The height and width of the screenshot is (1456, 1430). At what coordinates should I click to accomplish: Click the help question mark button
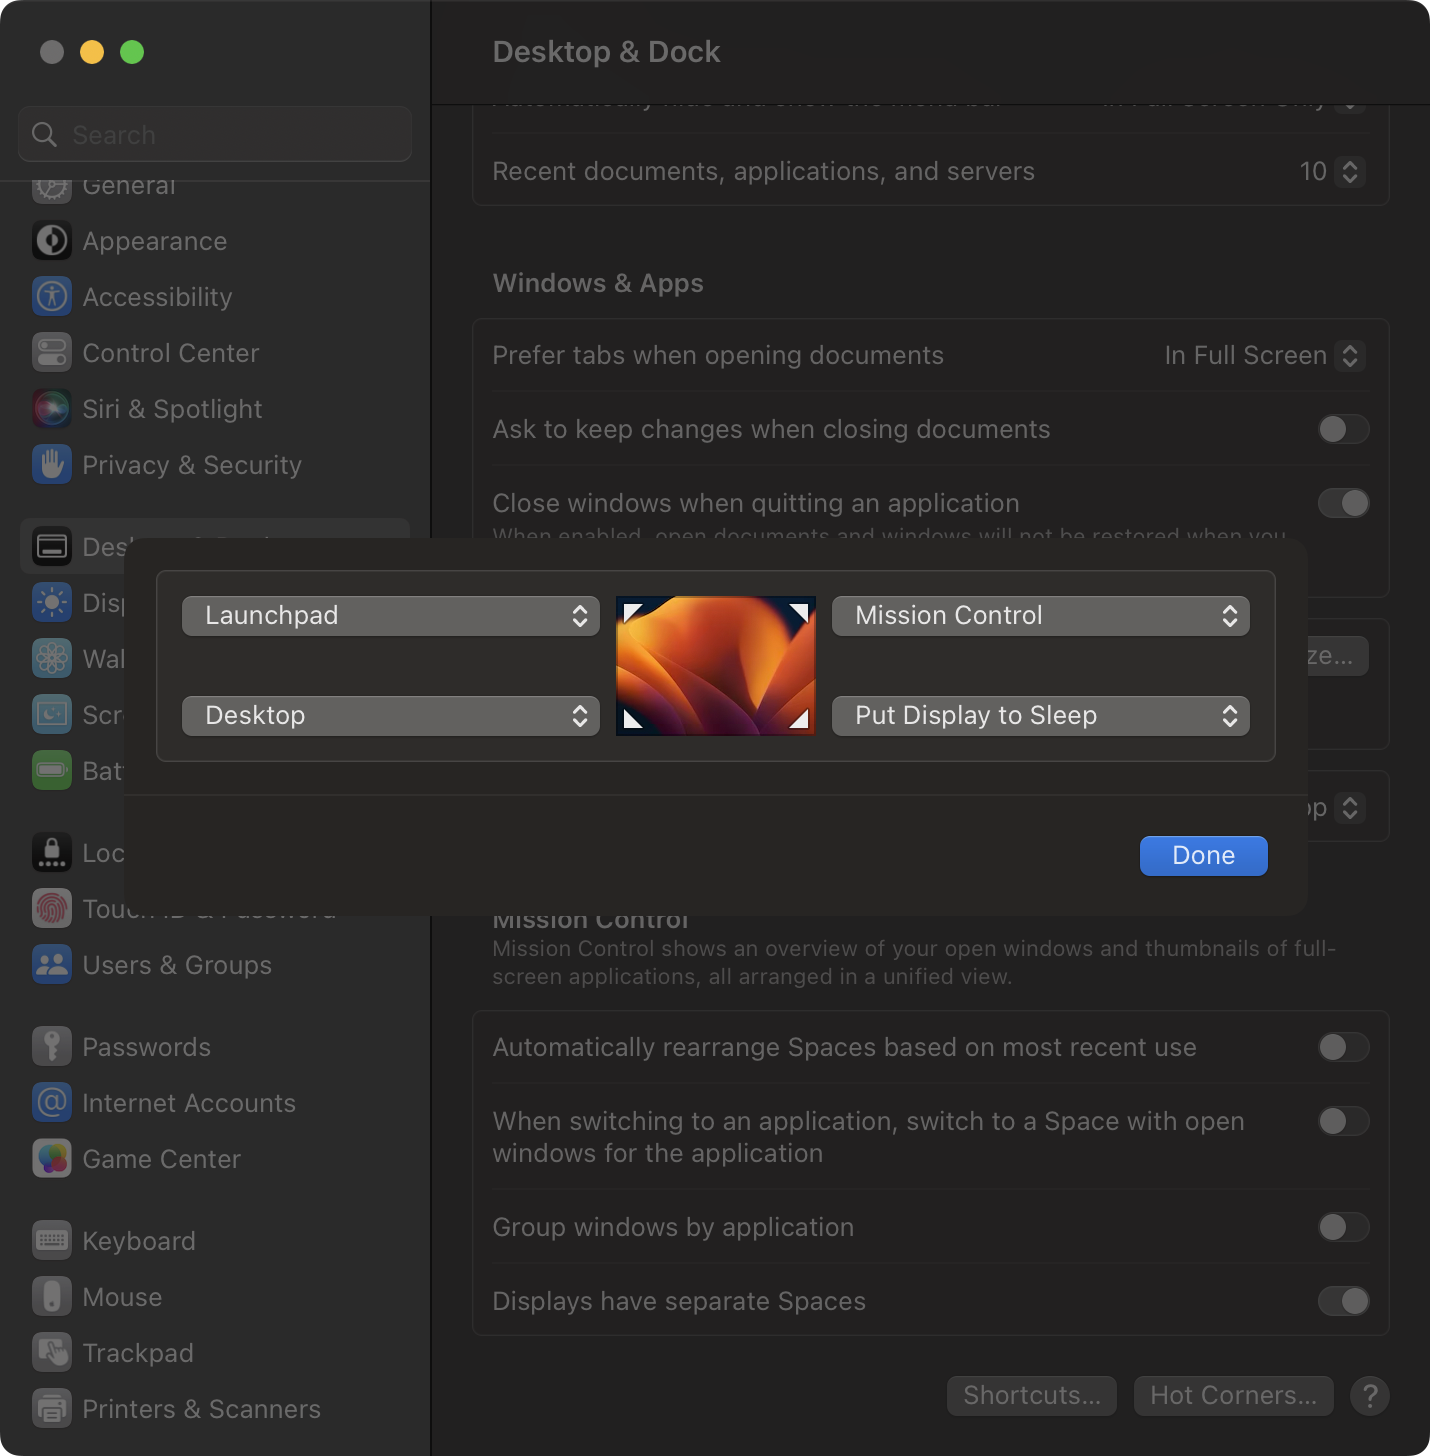click(x=1369, y=1395)
